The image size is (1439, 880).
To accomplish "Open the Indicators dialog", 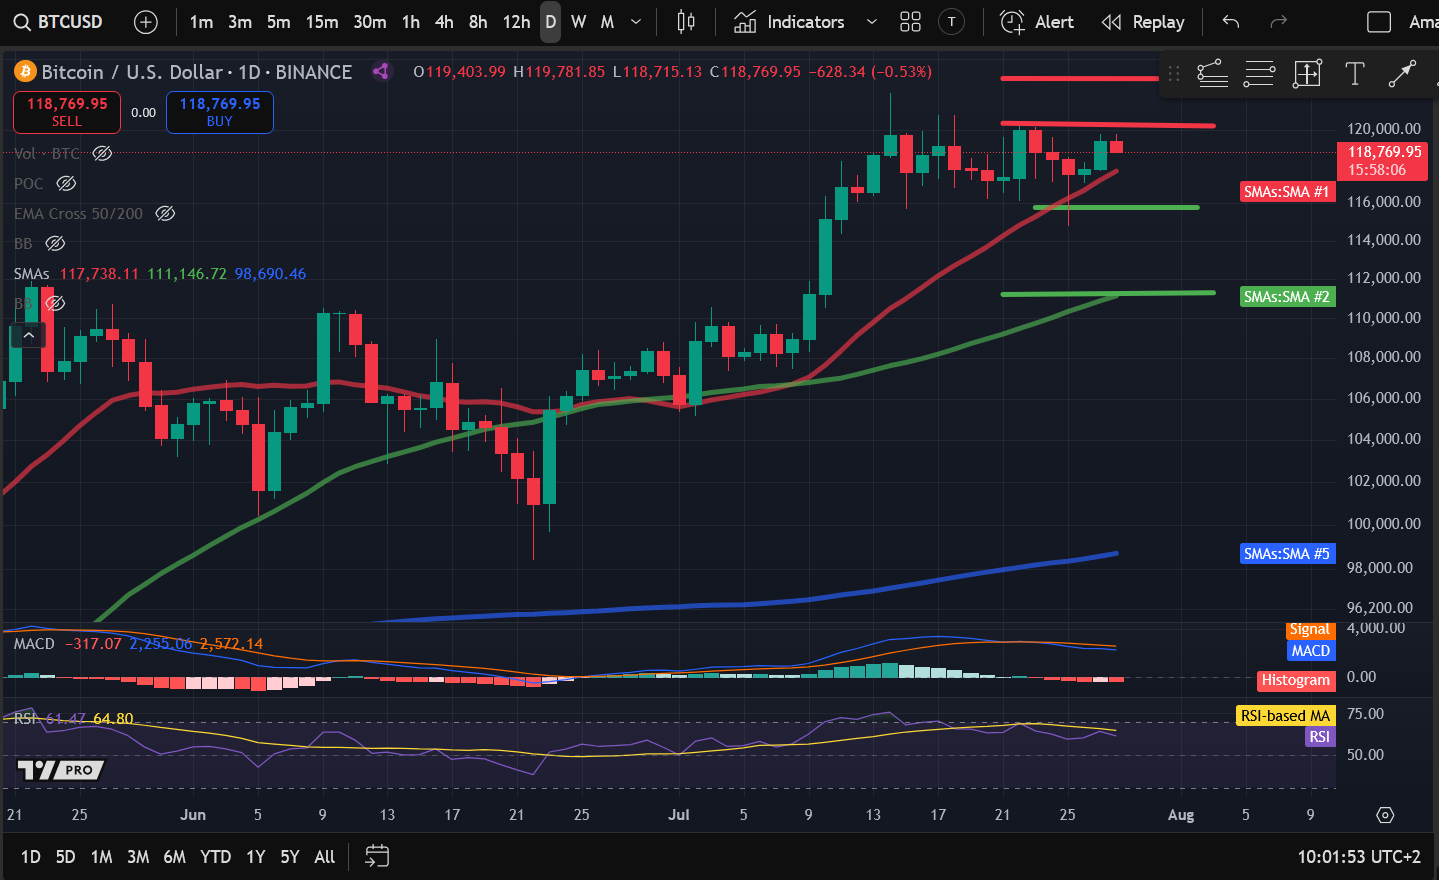I will pyautogui.click(x=789, y=22).
